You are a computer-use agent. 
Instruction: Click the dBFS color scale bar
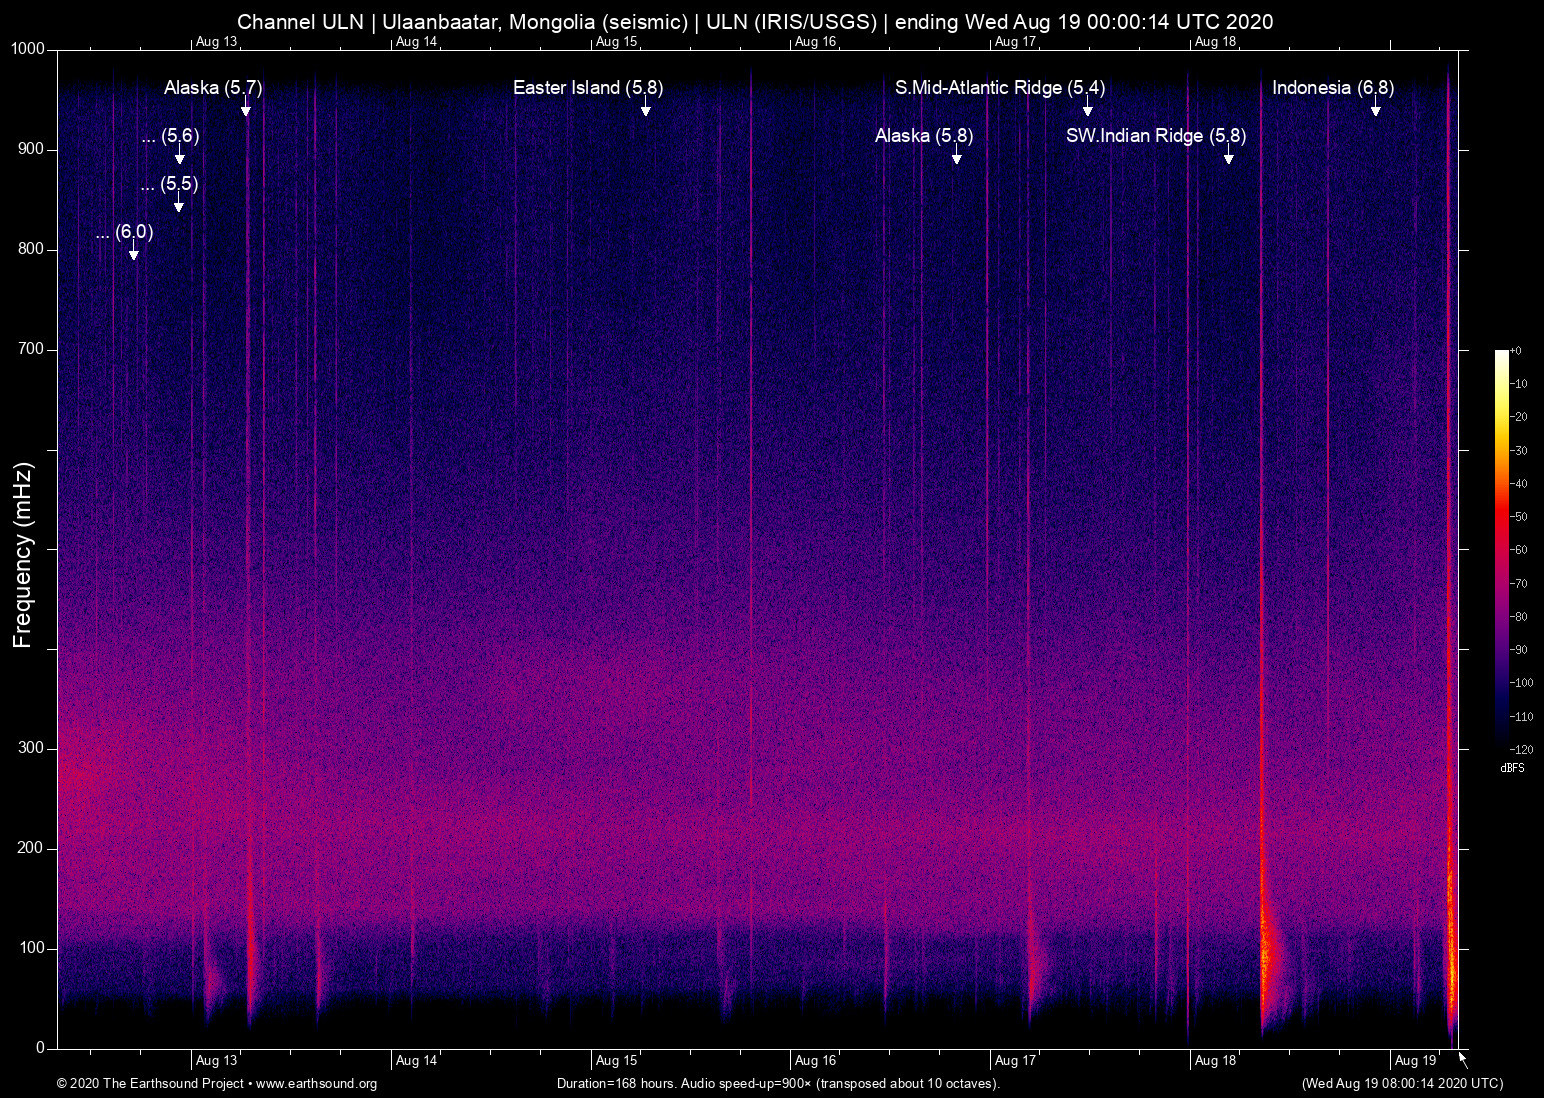[1501, 548]
